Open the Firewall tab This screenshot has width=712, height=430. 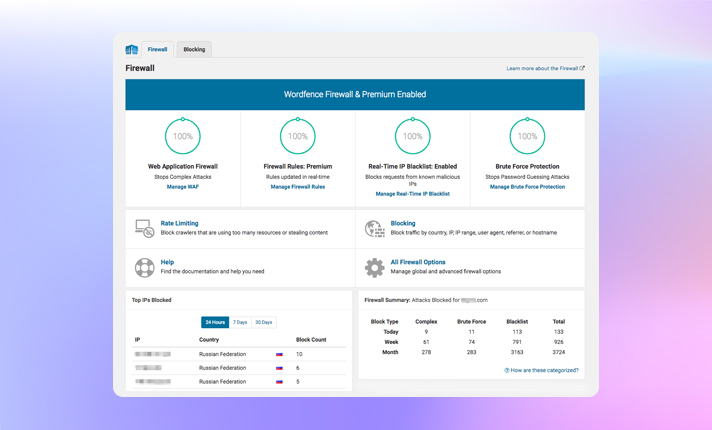pyautogui.click(x=158, y=49)
